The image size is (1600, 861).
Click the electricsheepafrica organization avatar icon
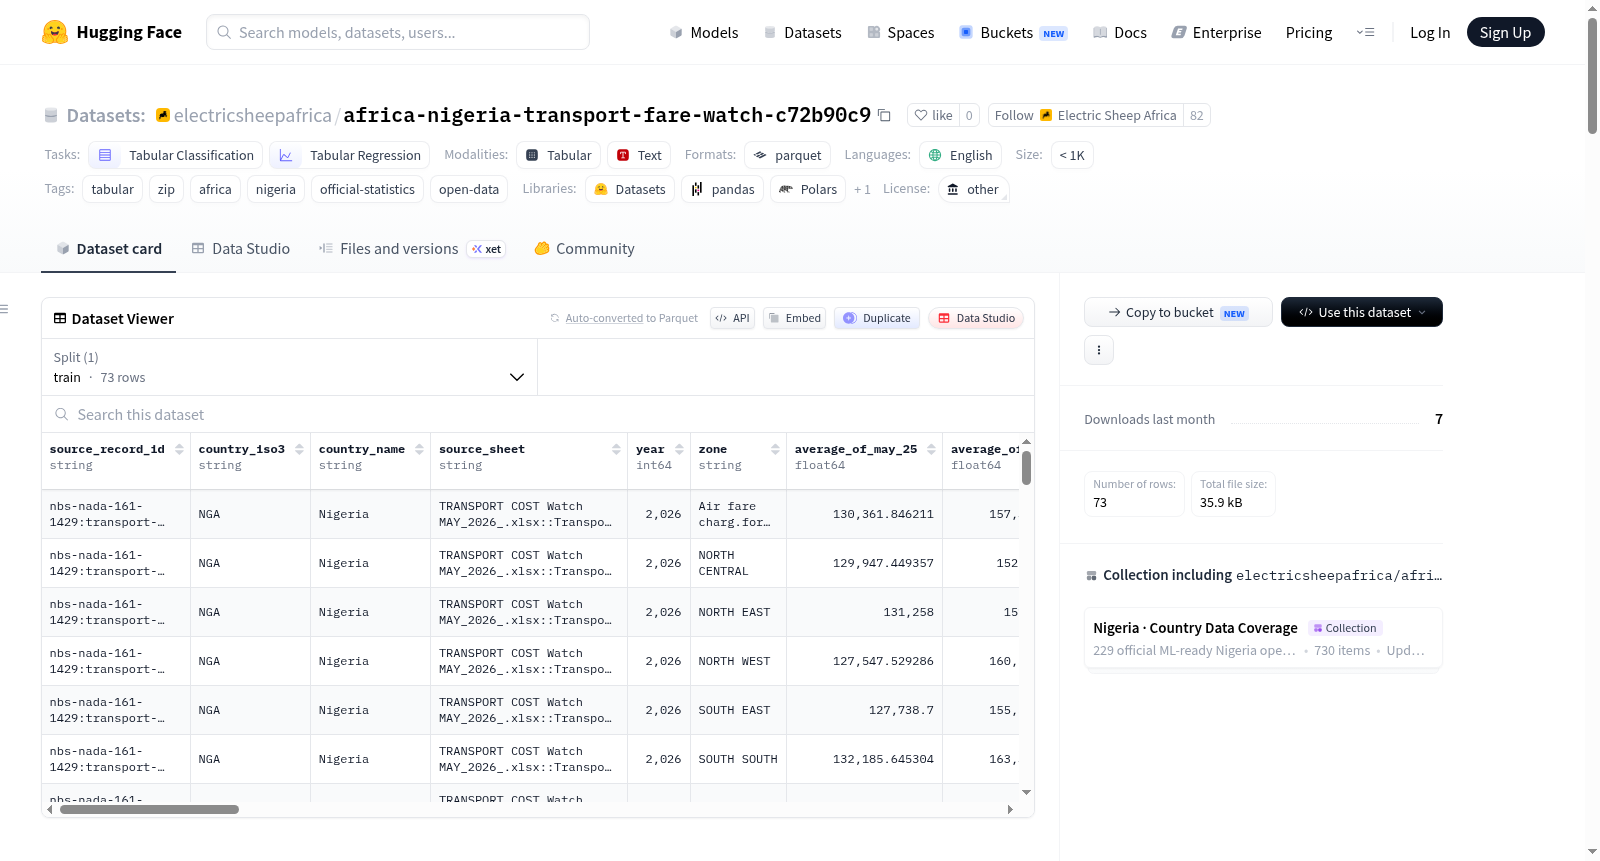click(163, 115)
